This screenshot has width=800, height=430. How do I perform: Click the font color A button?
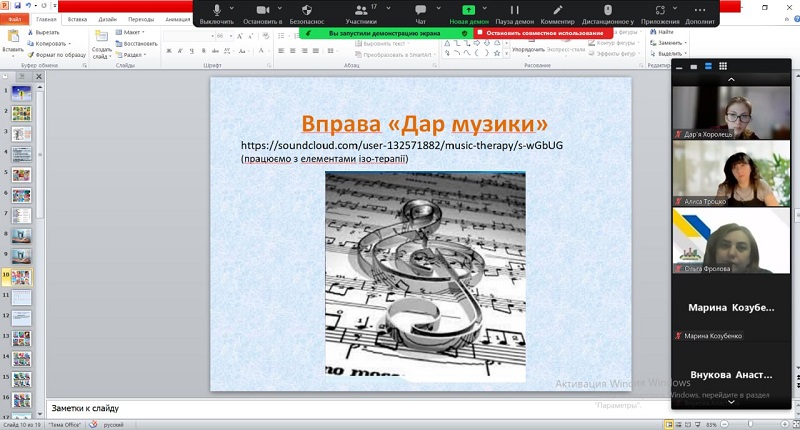pyautogui.click(x=261, y=51)
